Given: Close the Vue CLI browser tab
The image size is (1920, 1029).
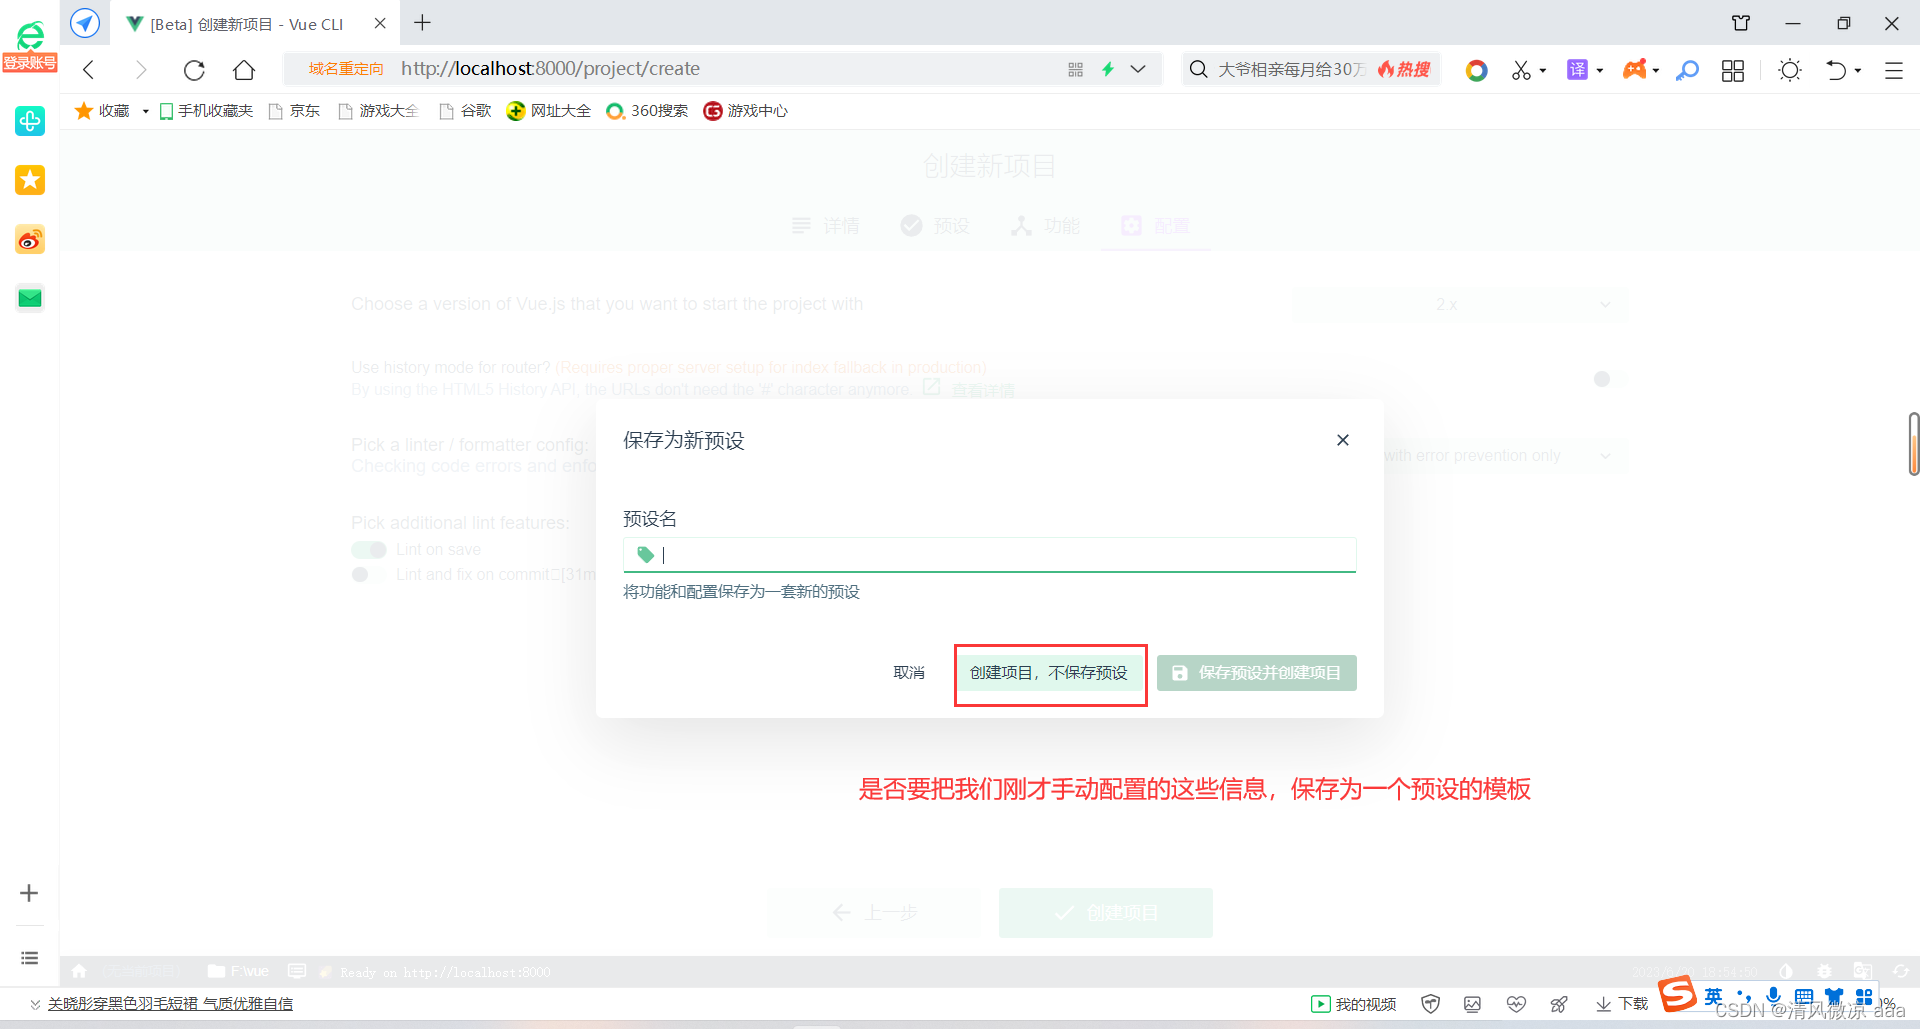Looking at the screenshot, I should pyautogui.click(x=380, y=23).
